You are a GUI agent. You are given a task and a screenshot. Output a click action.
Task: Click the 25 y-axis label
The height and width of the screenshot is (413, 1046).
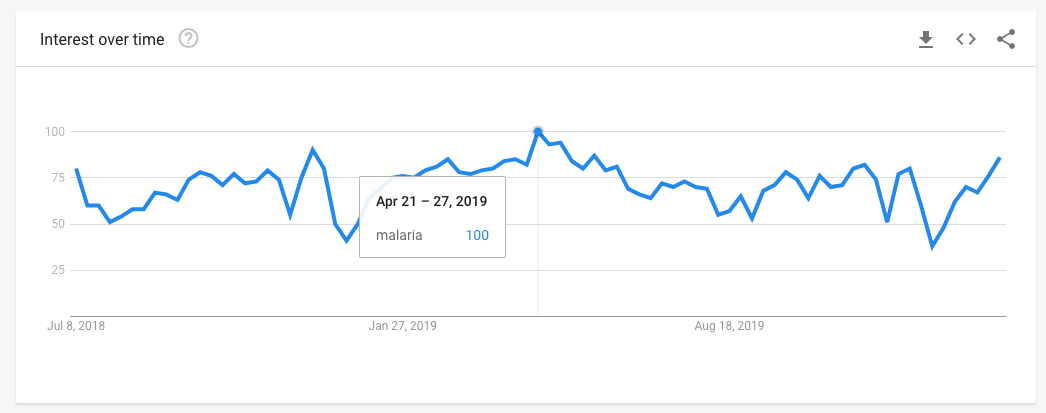point(57,270)
